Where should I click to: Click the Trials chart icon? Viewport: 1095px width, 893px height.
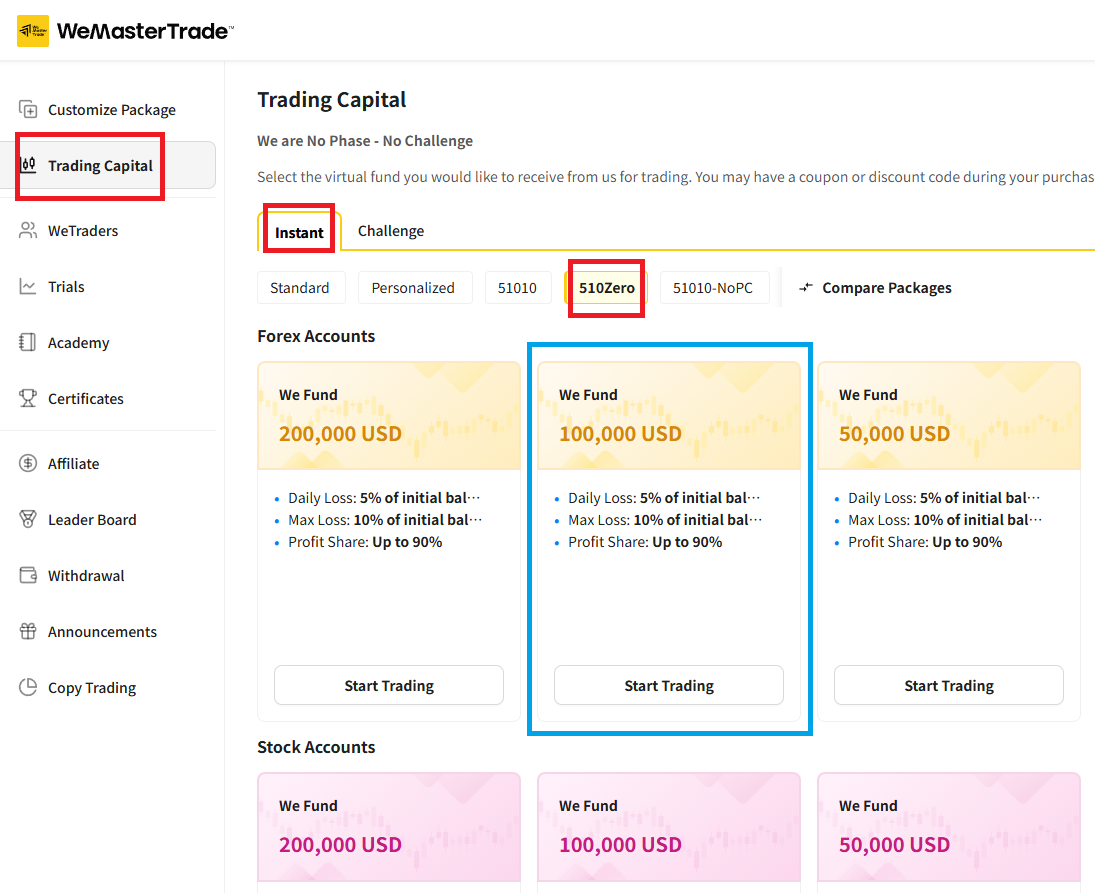click(x=28, y=286)
